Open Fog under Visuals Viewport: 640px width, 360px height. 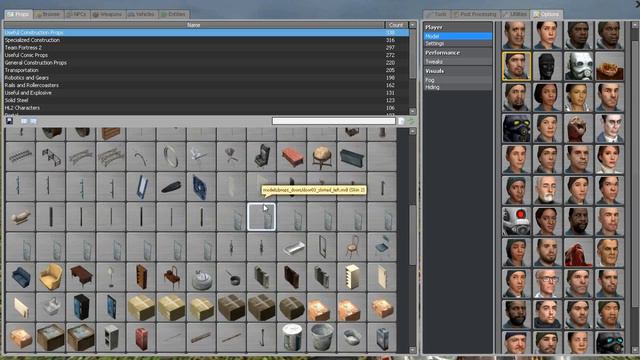click(x=458, y=80)
